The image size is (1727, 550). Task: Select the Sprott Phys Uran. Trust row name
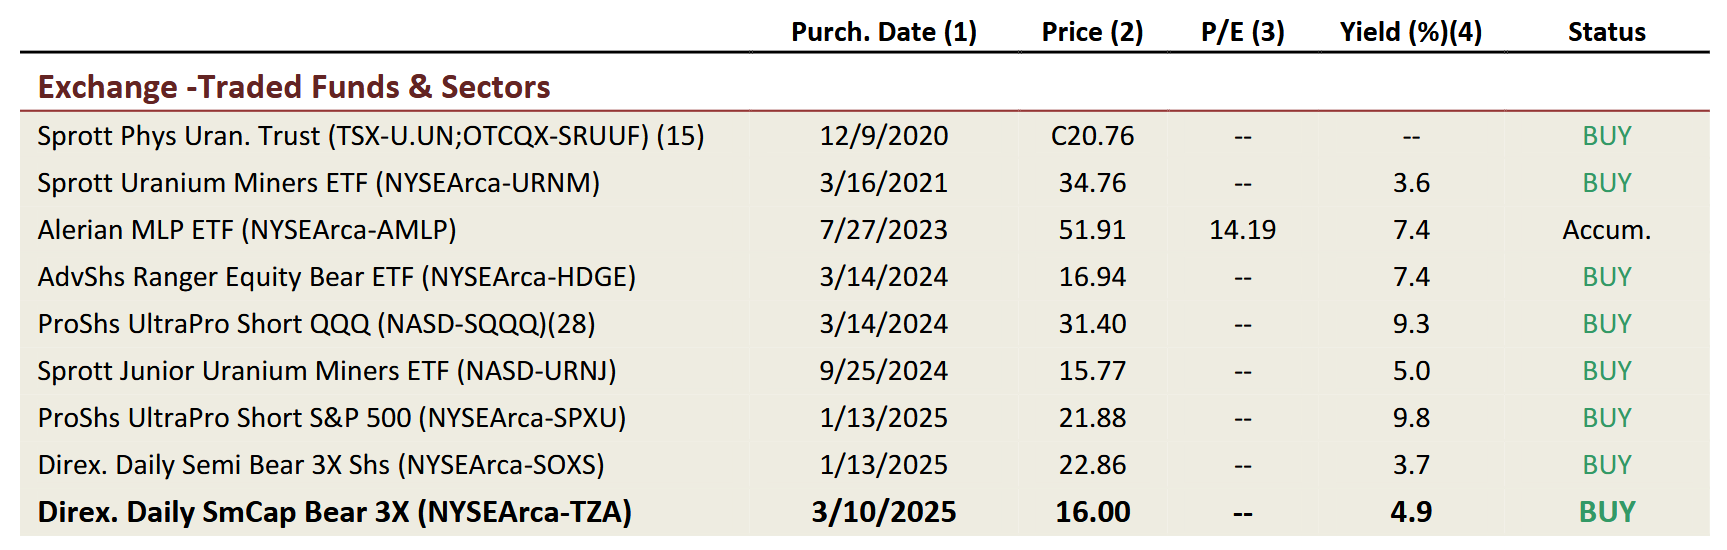370,136
